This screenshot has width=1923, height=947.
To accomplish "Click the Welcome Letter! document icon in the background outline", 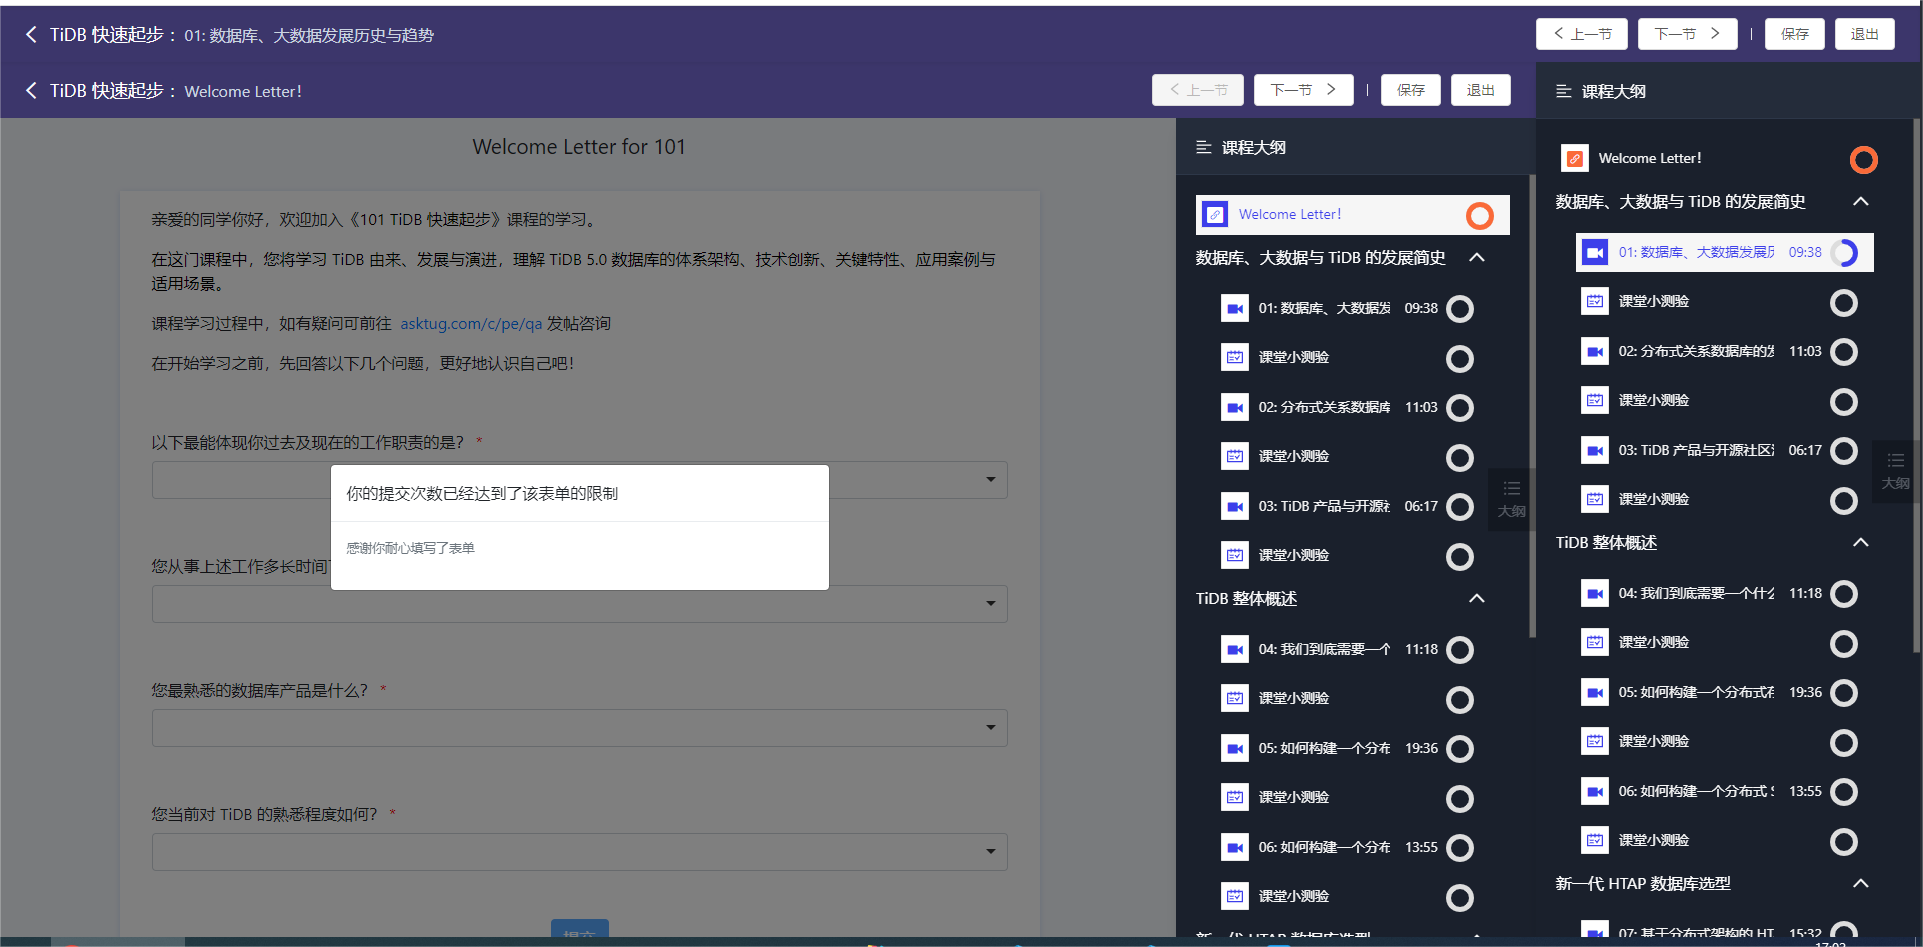I will click(x=1575, y=158).
